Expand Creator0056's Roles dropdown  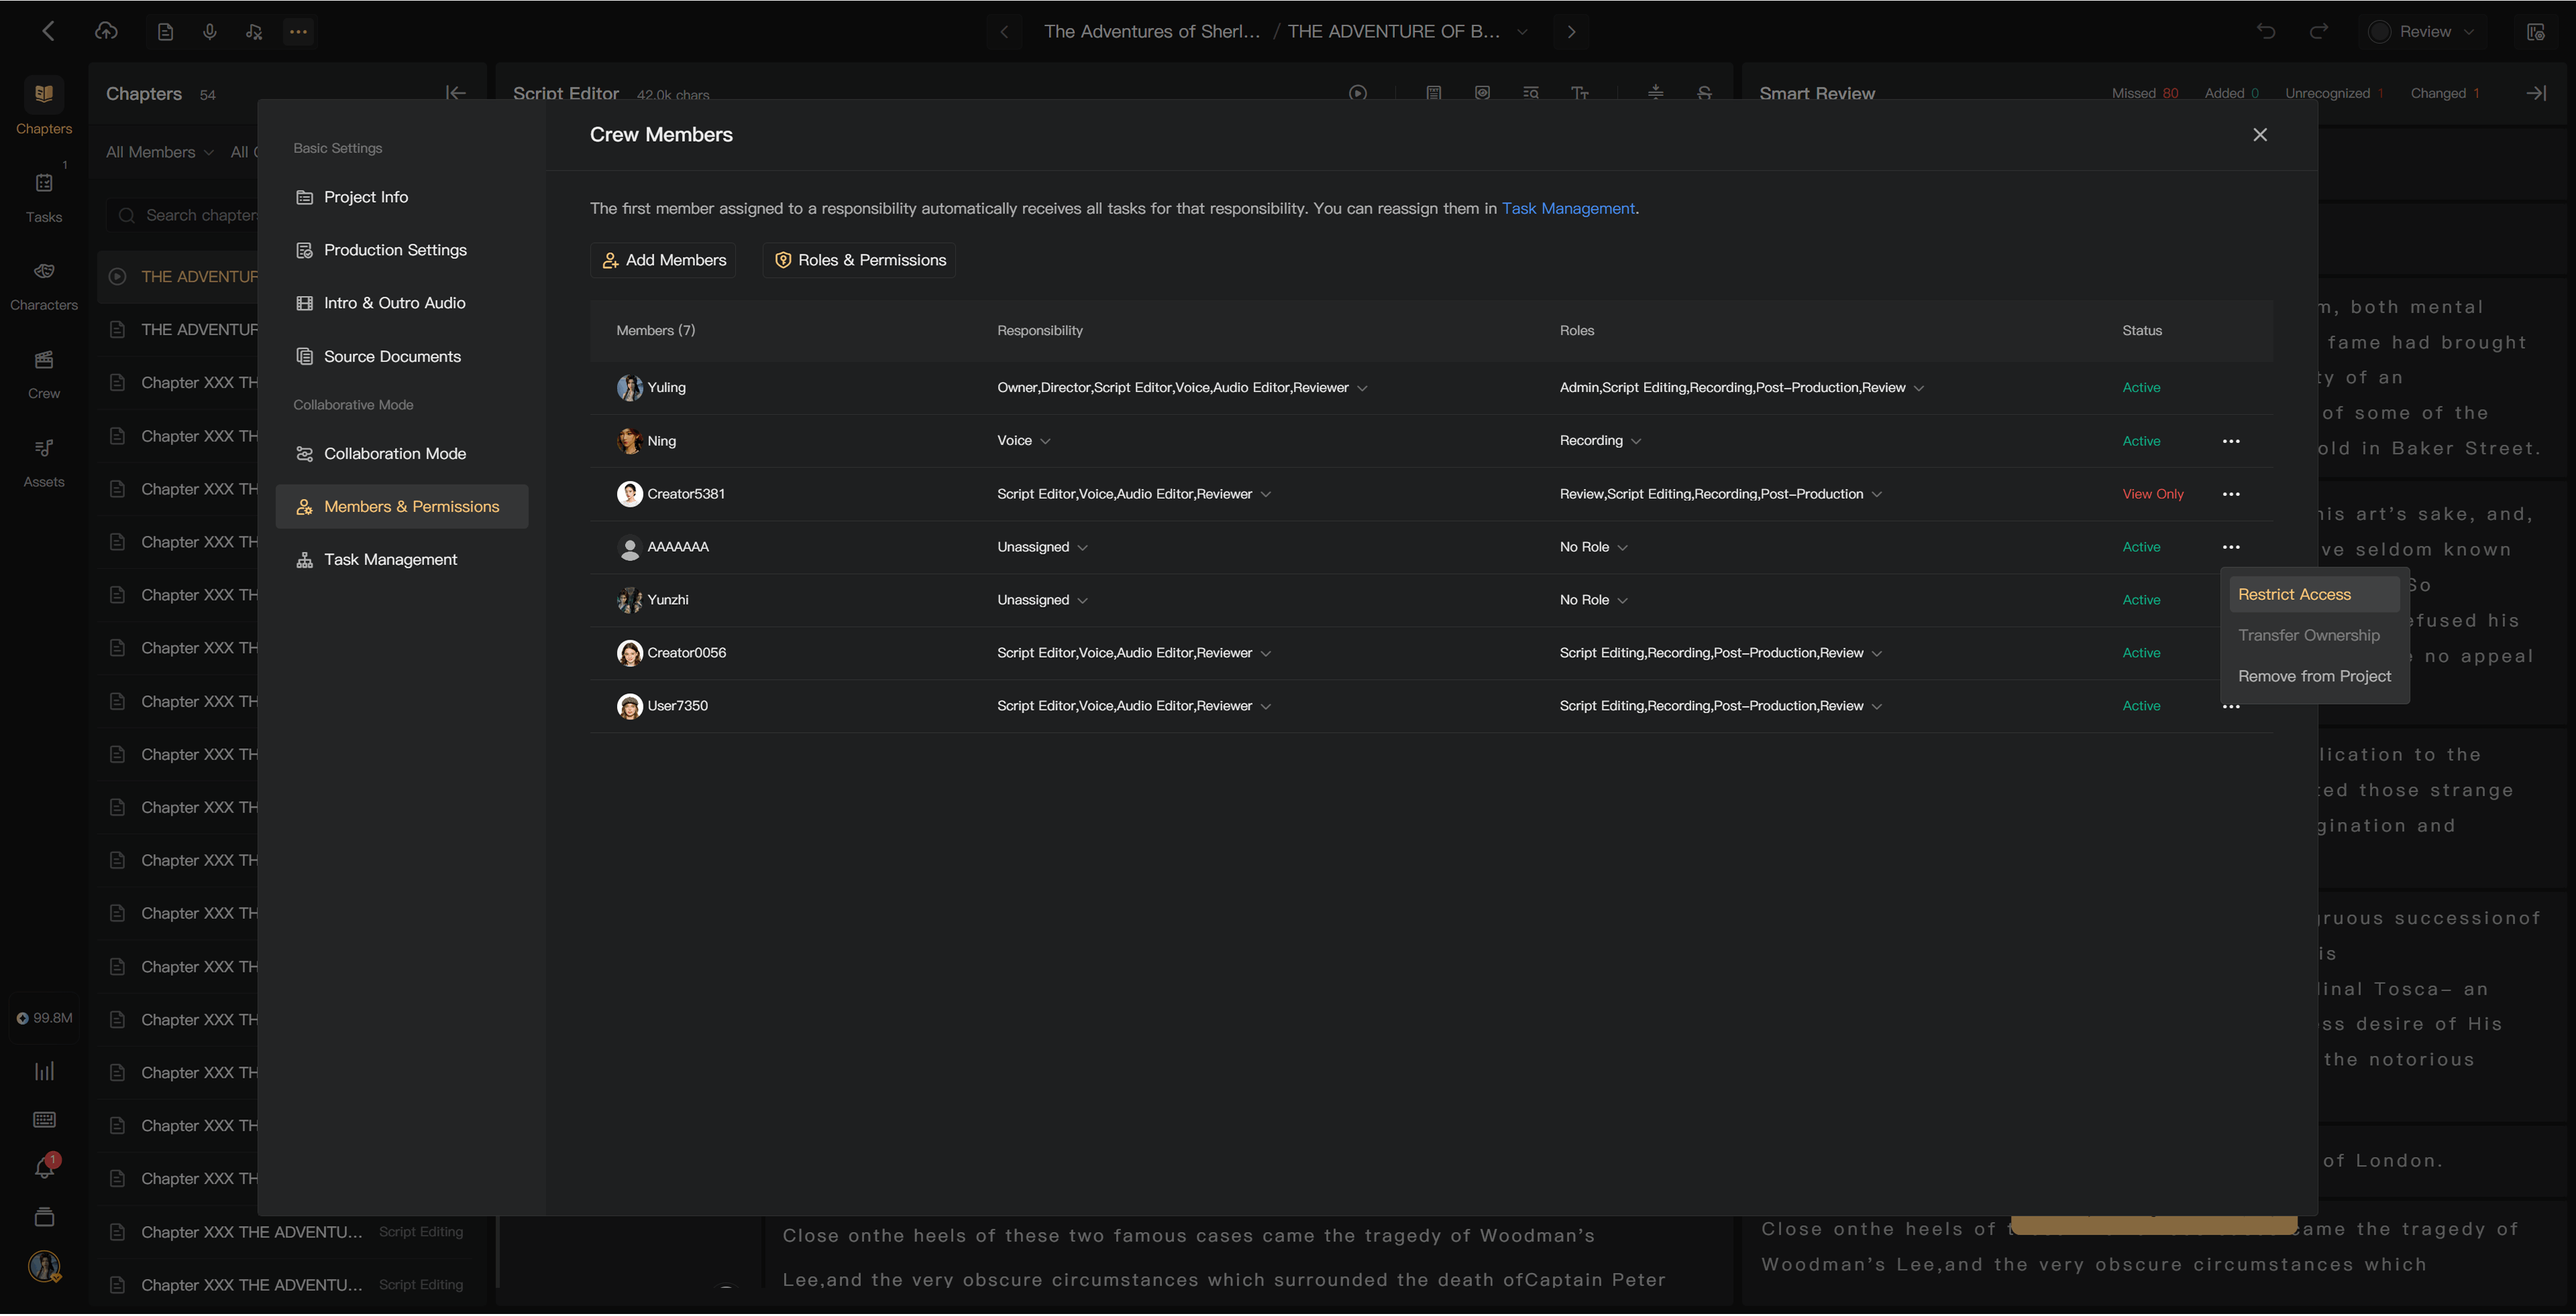(1876, 653)
